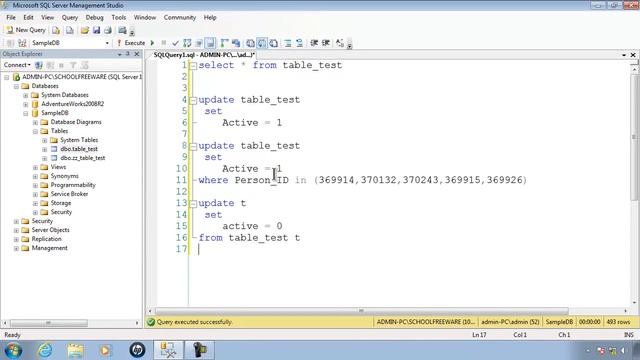640x360 pixels.
Task: Collapse the ADMIN-PC\SCHOOLFREEWARE server node
Action: [7, 77]
